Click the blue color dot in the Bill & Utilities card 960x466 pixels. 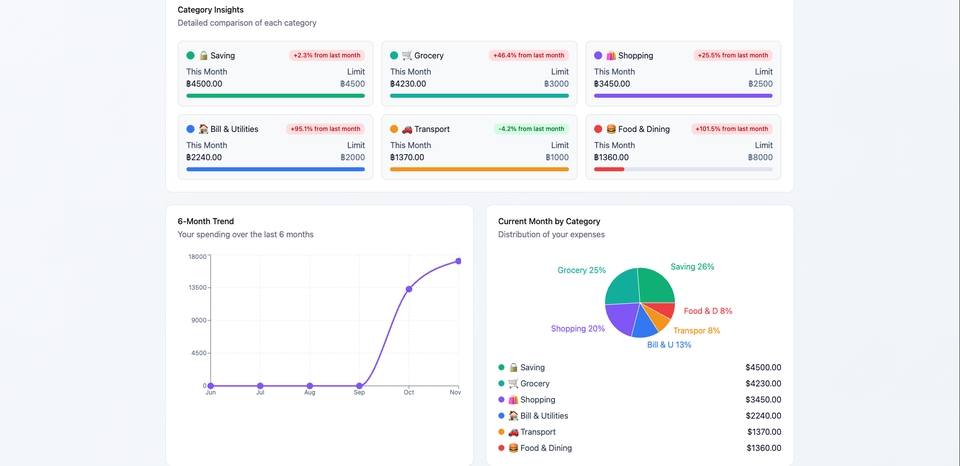click(x=190, y=129)
